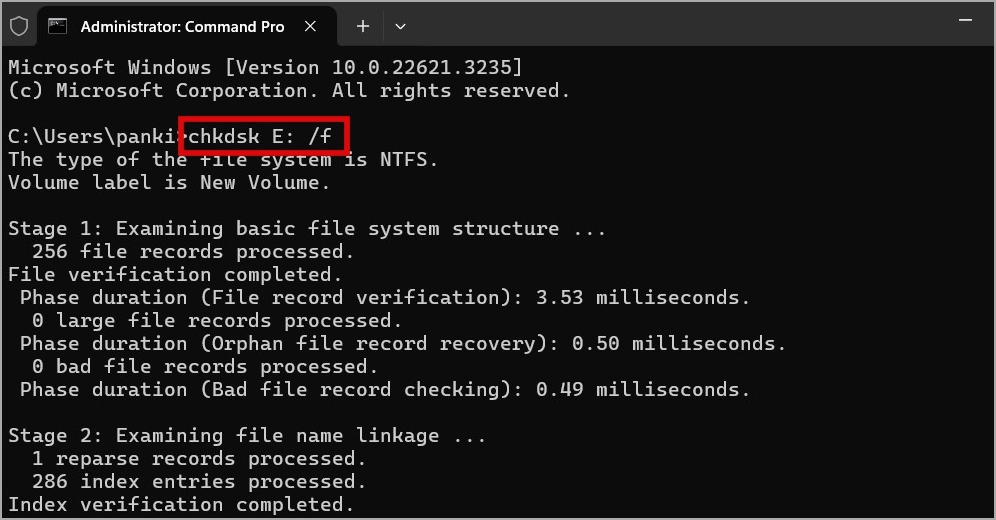Click the Windows version line
The width and height of the screenshot is (996, 520).
pyautogui.click(x=265, y=67)
